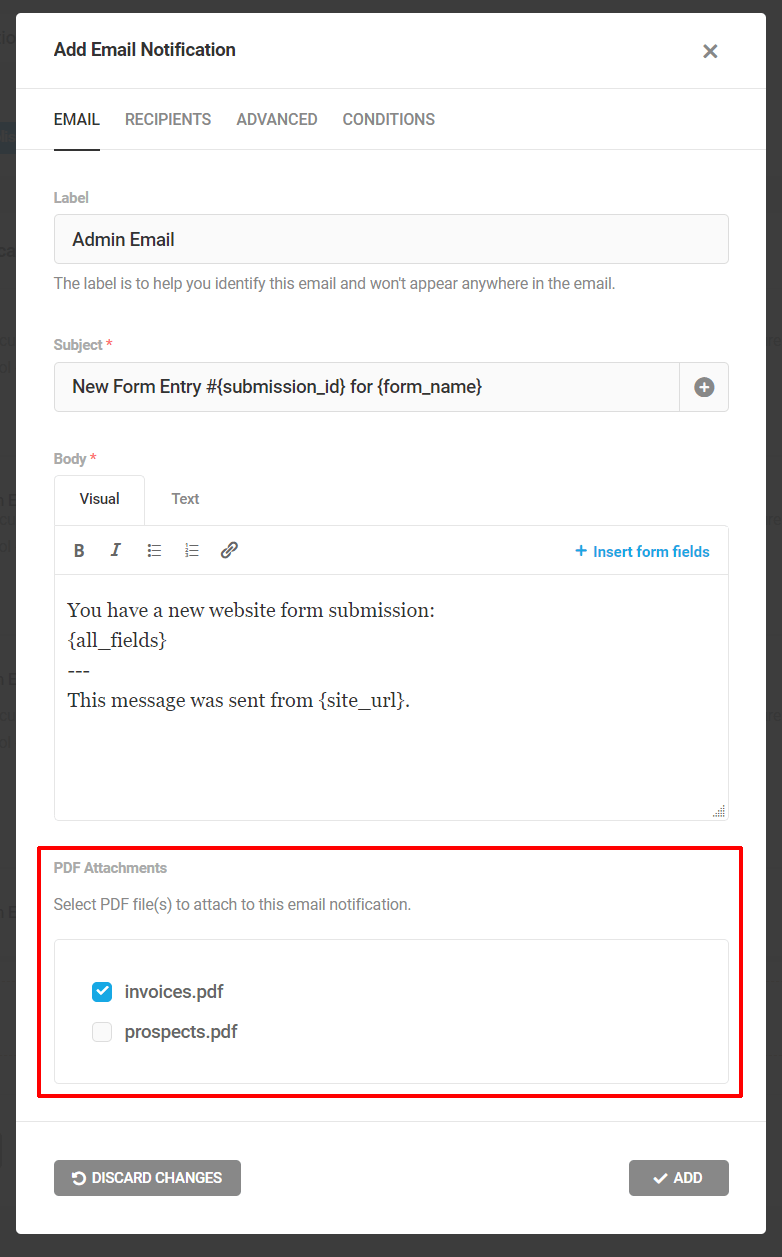Click the ADD button to save the notification
The height and width of the screenshot is (1257, 782).
coord(679,1178)
